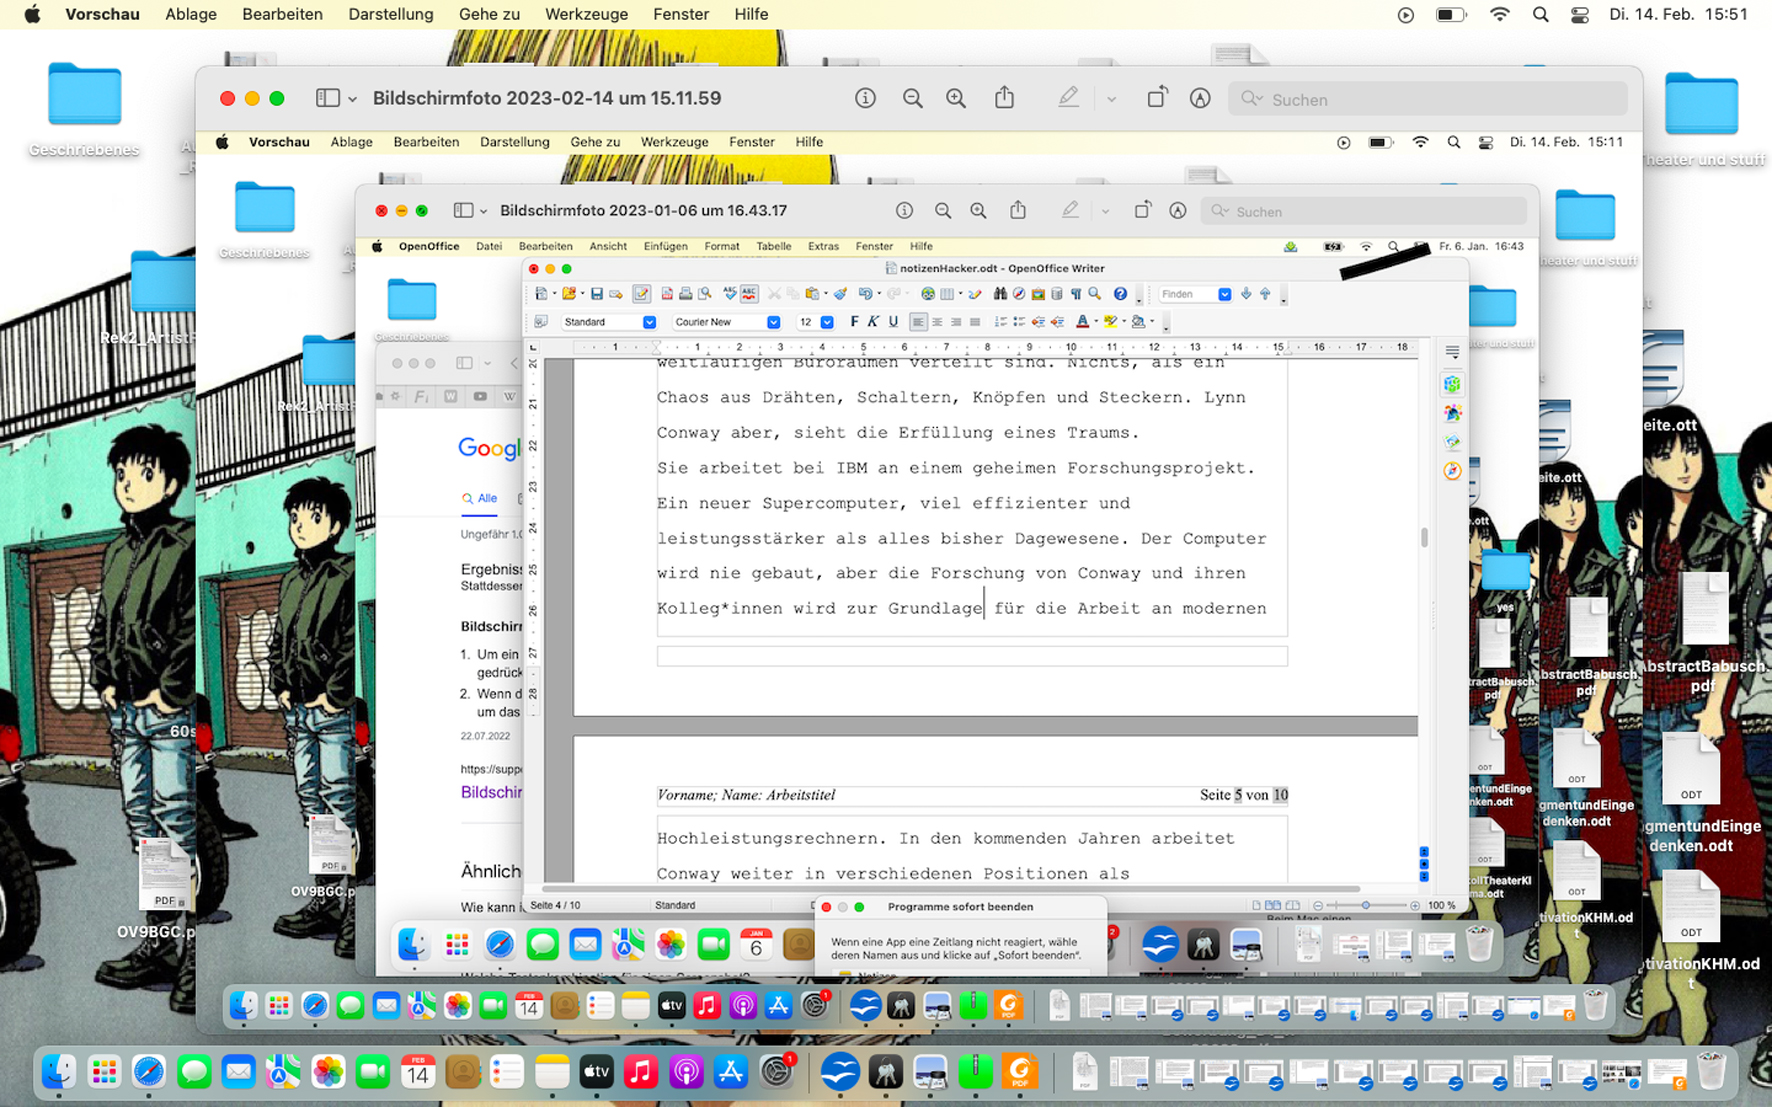
Task: Show battery status in the menu bar
Action: 1451,14
